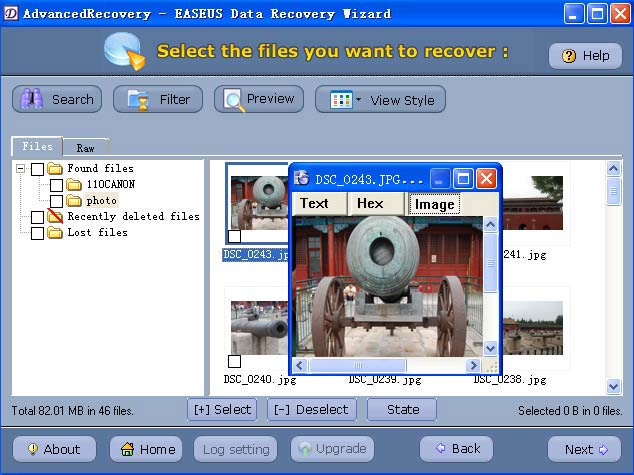Open the Filter tool

pos(158,99)
